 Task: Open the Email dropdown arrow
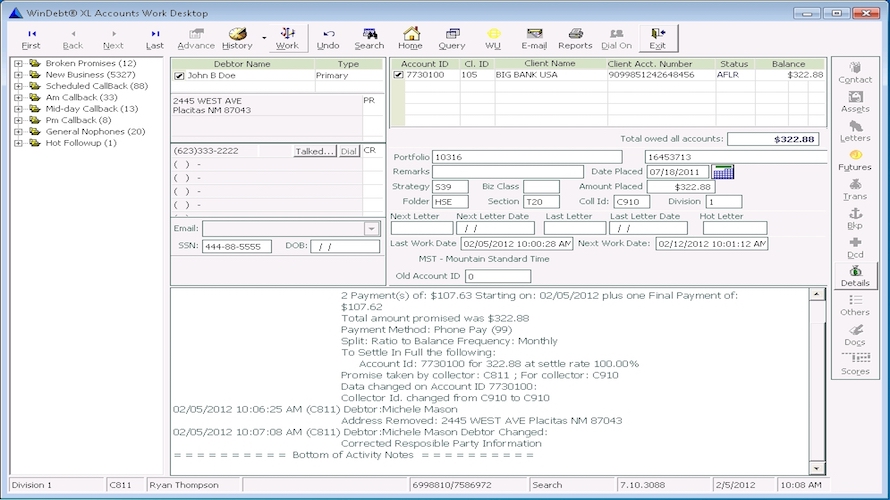[x=371, y=229]
